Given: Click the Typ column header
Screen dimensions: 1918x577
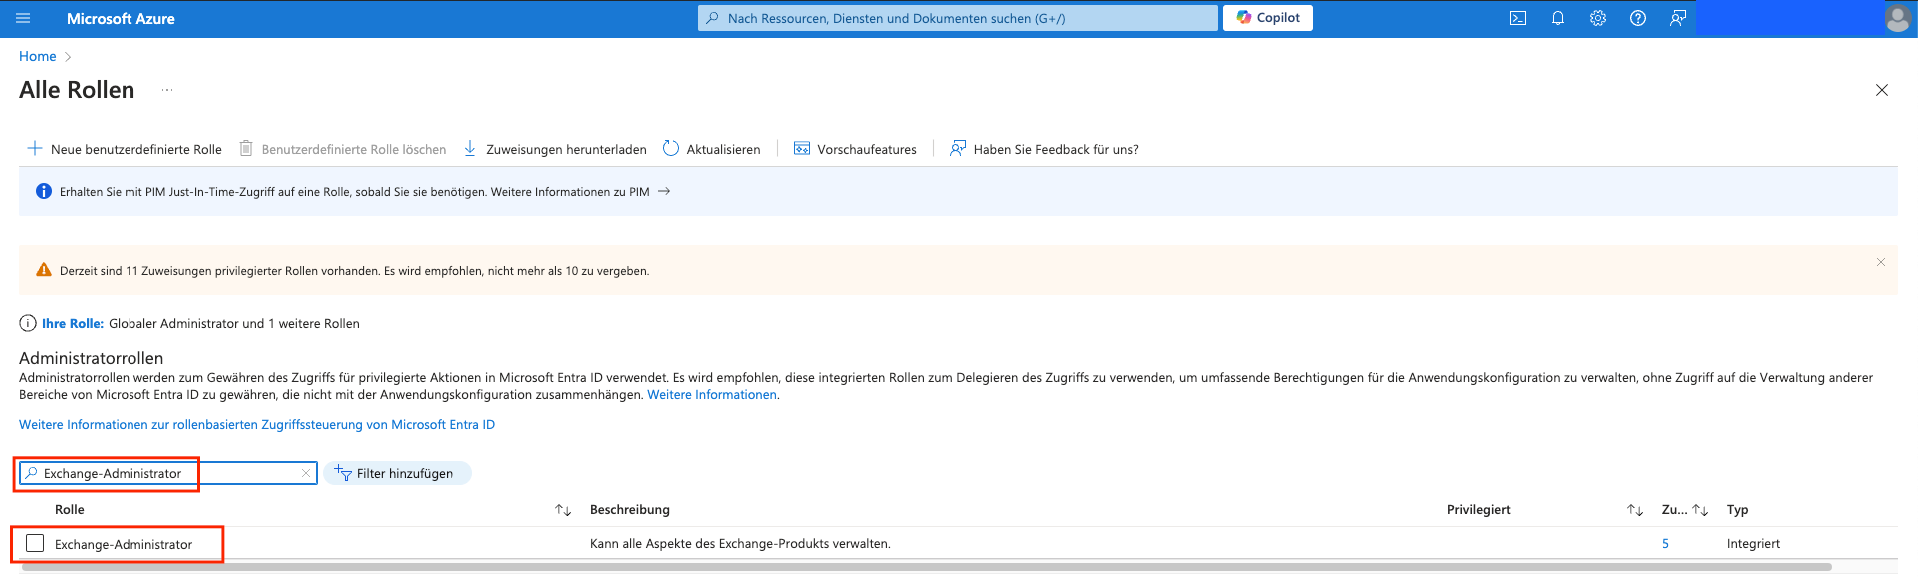Looking at the screenshot, I should [1738, 510].
